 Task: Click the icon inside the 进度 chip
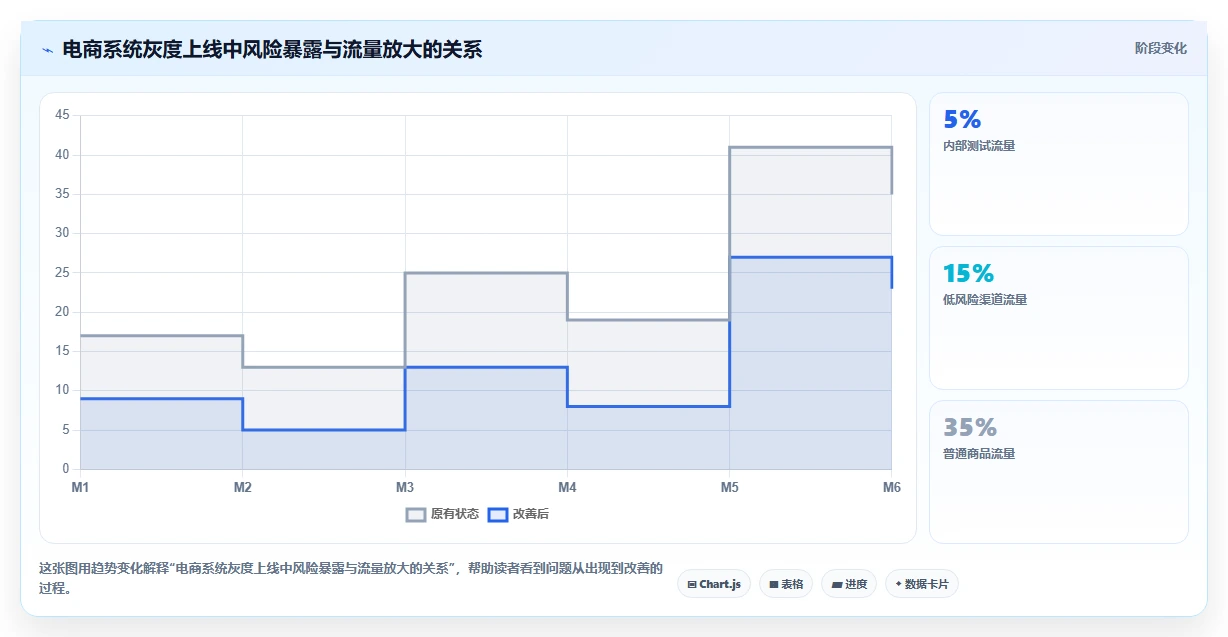coord(837,584)
